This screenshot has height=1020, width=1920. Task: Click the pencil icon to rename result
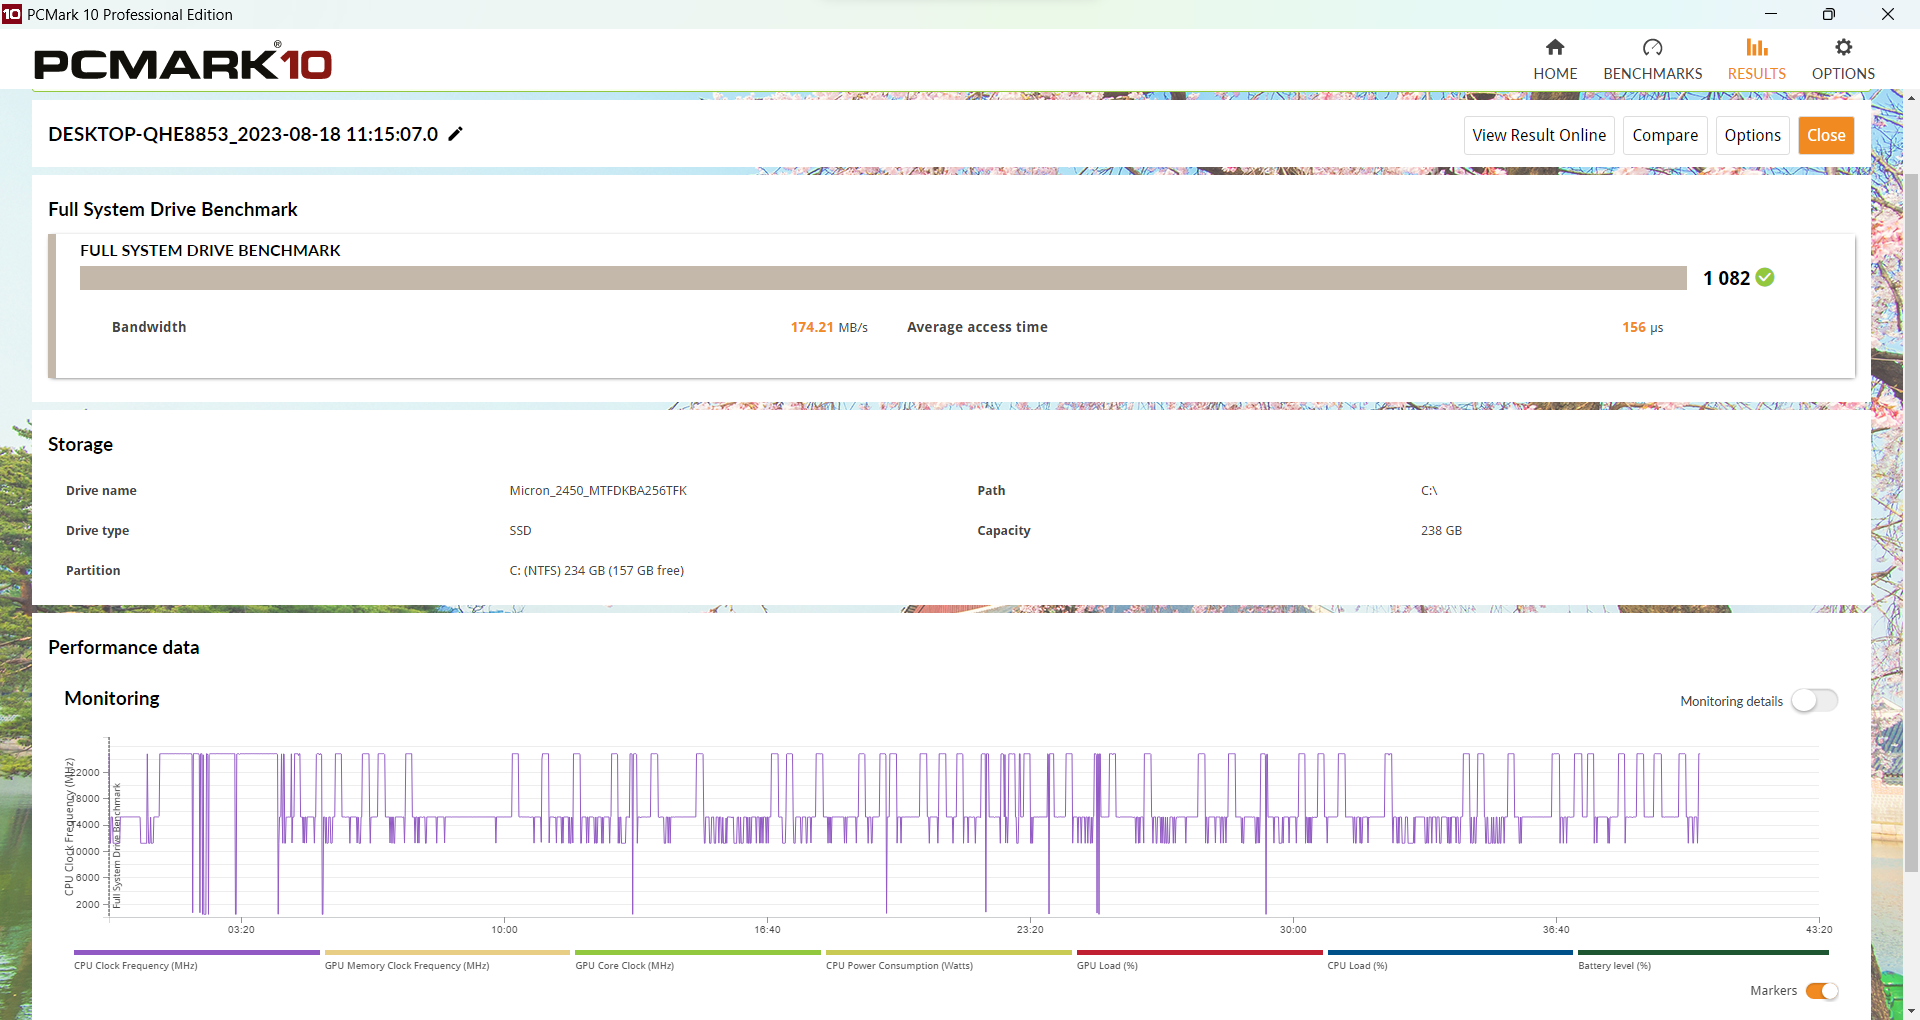[x=455, y=134]
